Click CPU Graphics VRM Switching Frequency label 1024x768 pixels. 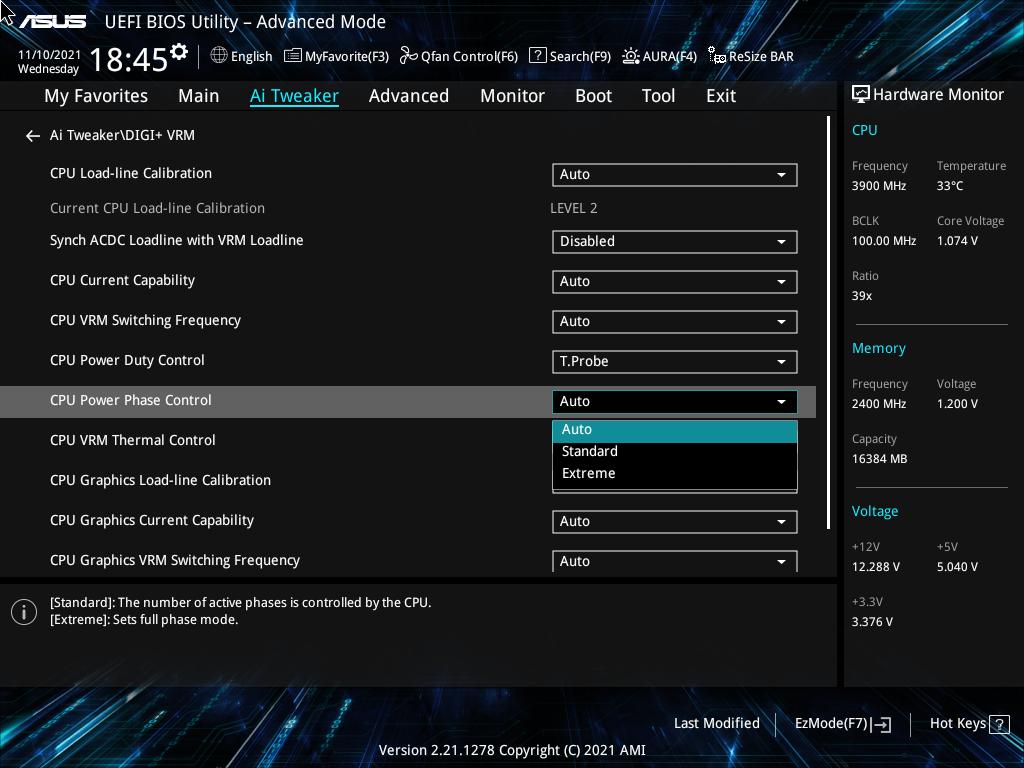(175, 560)
